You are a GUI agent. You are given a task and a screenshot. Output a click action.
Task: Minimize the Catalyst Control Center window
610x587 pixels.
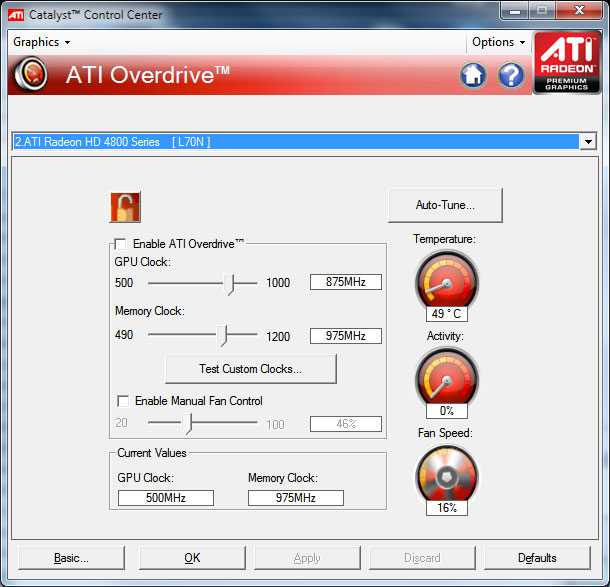coord(514,11)
